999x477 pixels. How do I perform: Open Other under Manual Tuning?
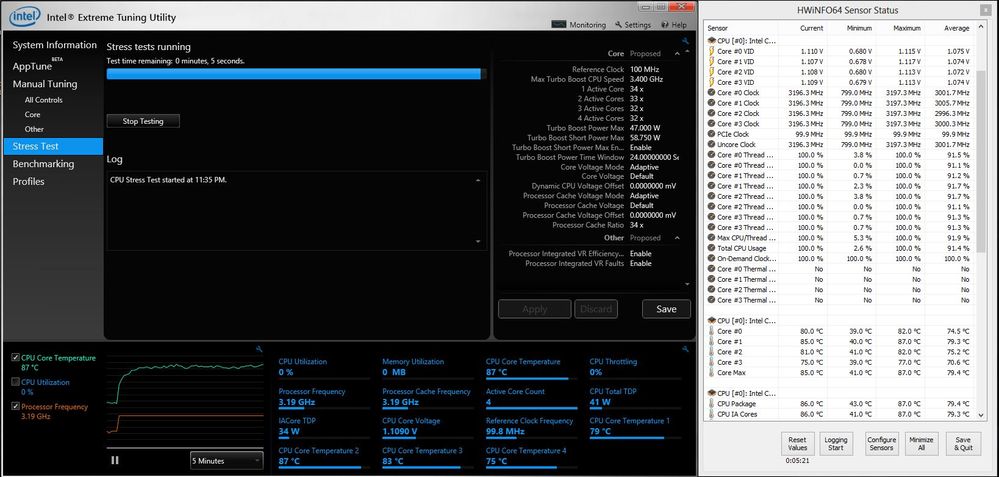34,129
